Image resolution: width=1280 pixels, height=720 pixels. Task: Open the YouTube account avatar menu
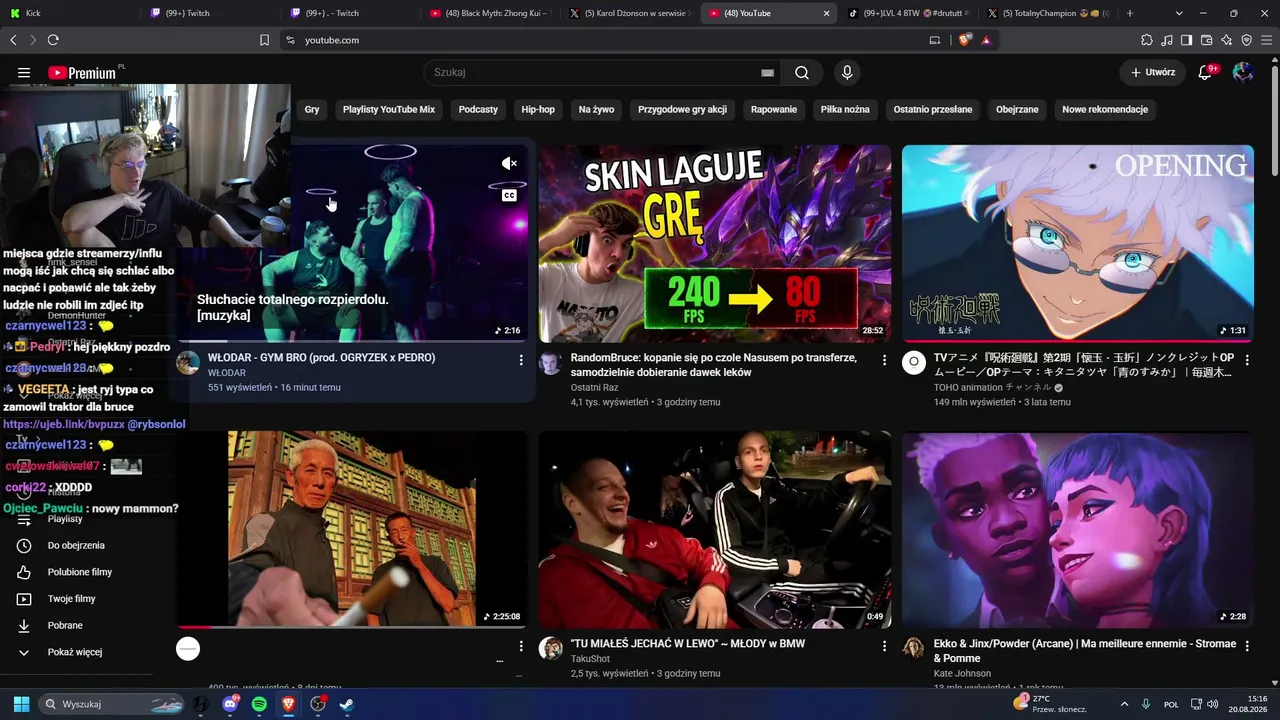(1243, 72)
